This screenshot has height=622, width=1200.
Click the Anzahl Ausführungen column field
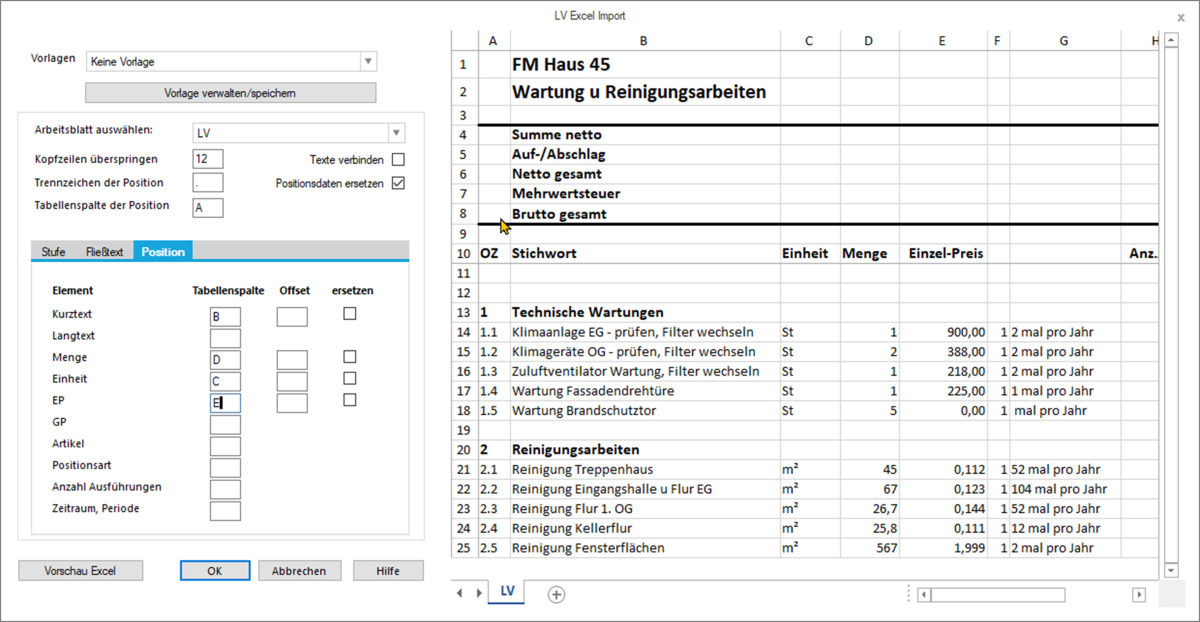[225, 489]
